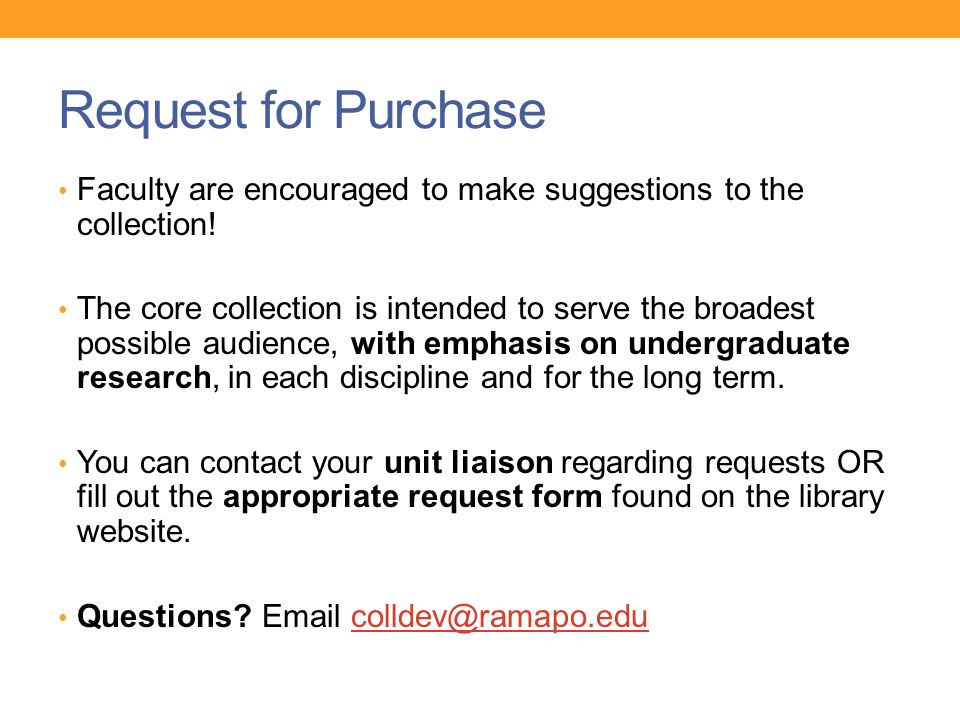Click the orange bullet before 'The core collection'
This screenshot has width=960, height=720.
(x=63, y=310)
